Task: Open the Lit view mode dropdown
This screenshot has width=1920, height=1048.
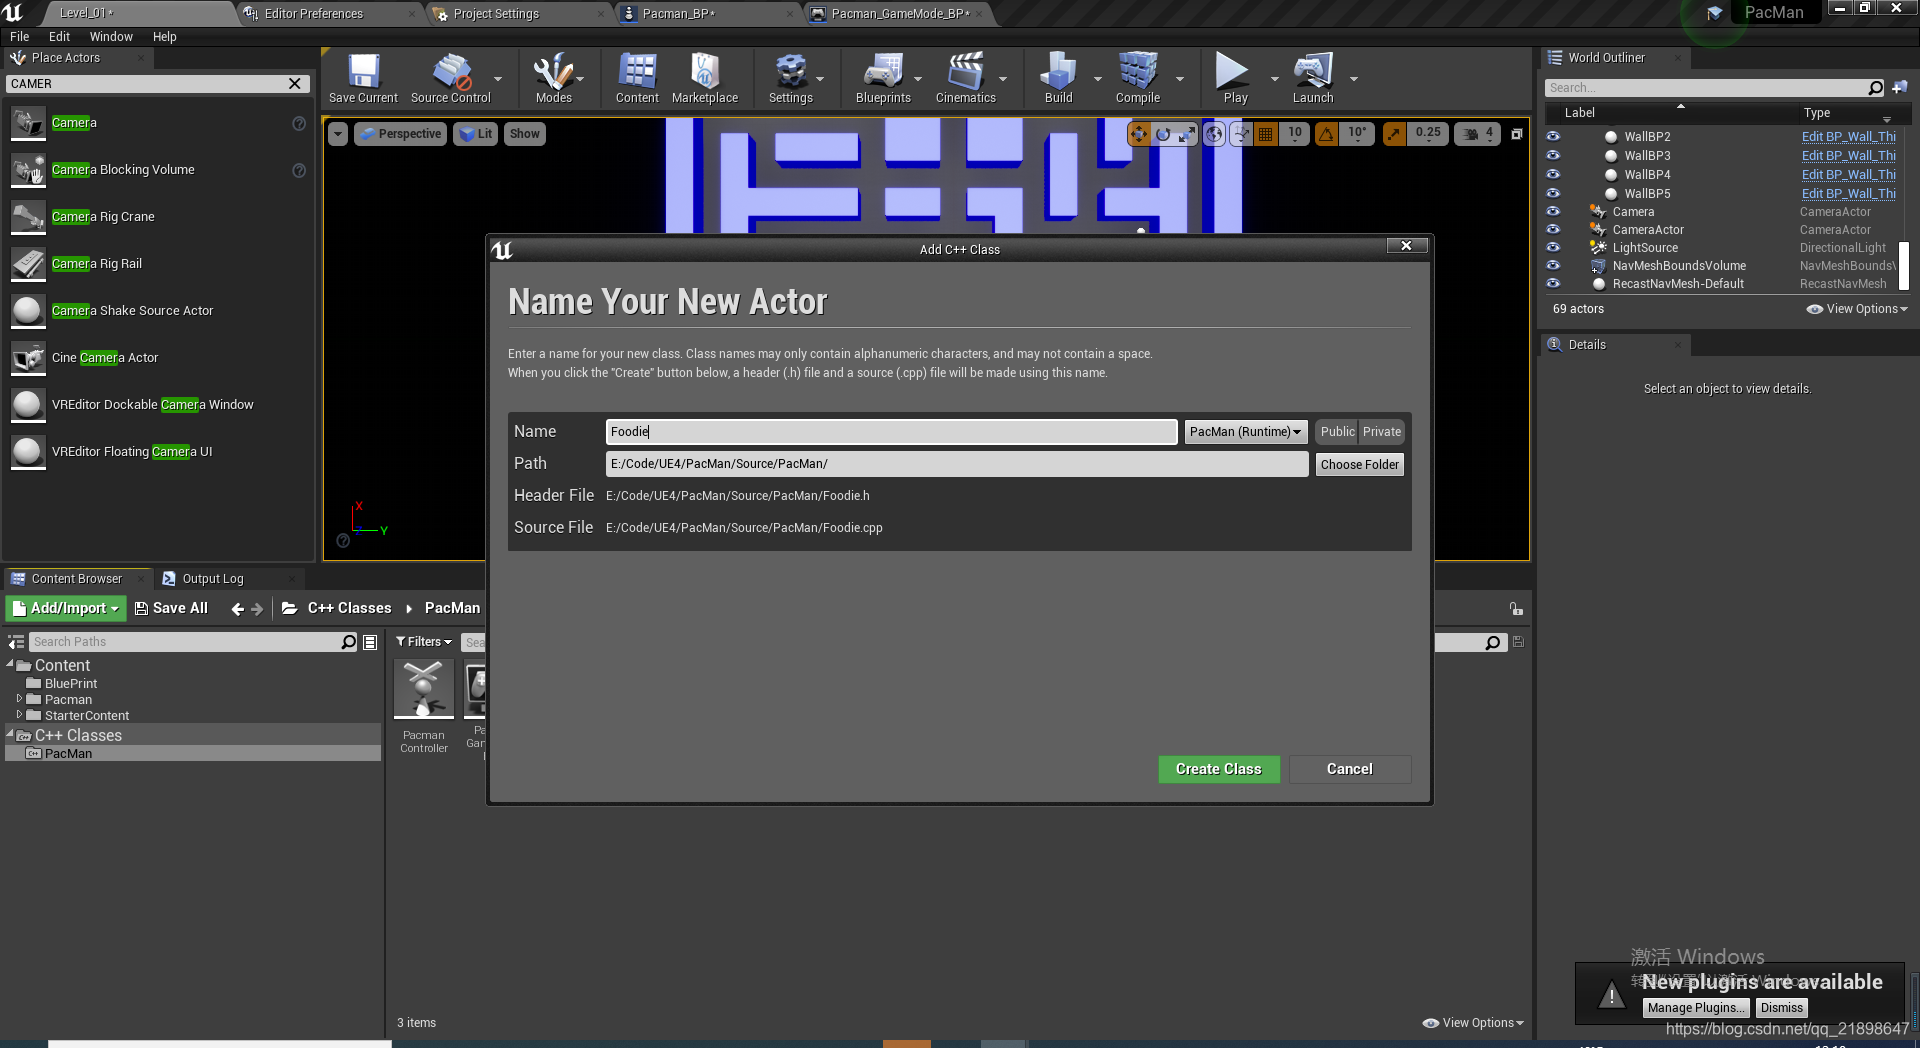Action: point(476,134)
